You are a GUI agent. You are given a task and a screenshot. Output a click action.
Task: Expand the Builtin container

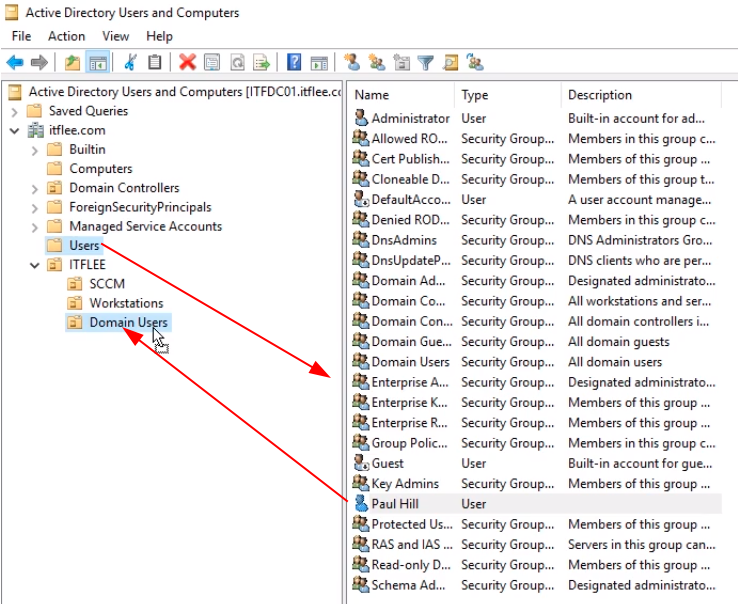click(34, 151)
